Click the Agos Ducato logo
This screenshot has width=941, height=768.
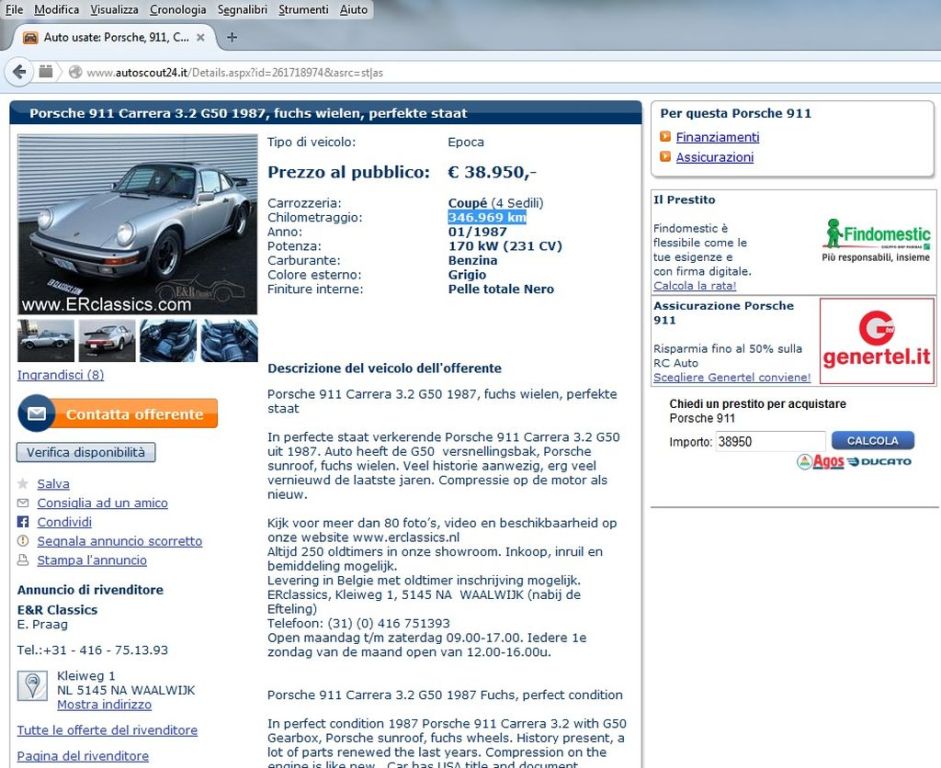coord(854,461)
